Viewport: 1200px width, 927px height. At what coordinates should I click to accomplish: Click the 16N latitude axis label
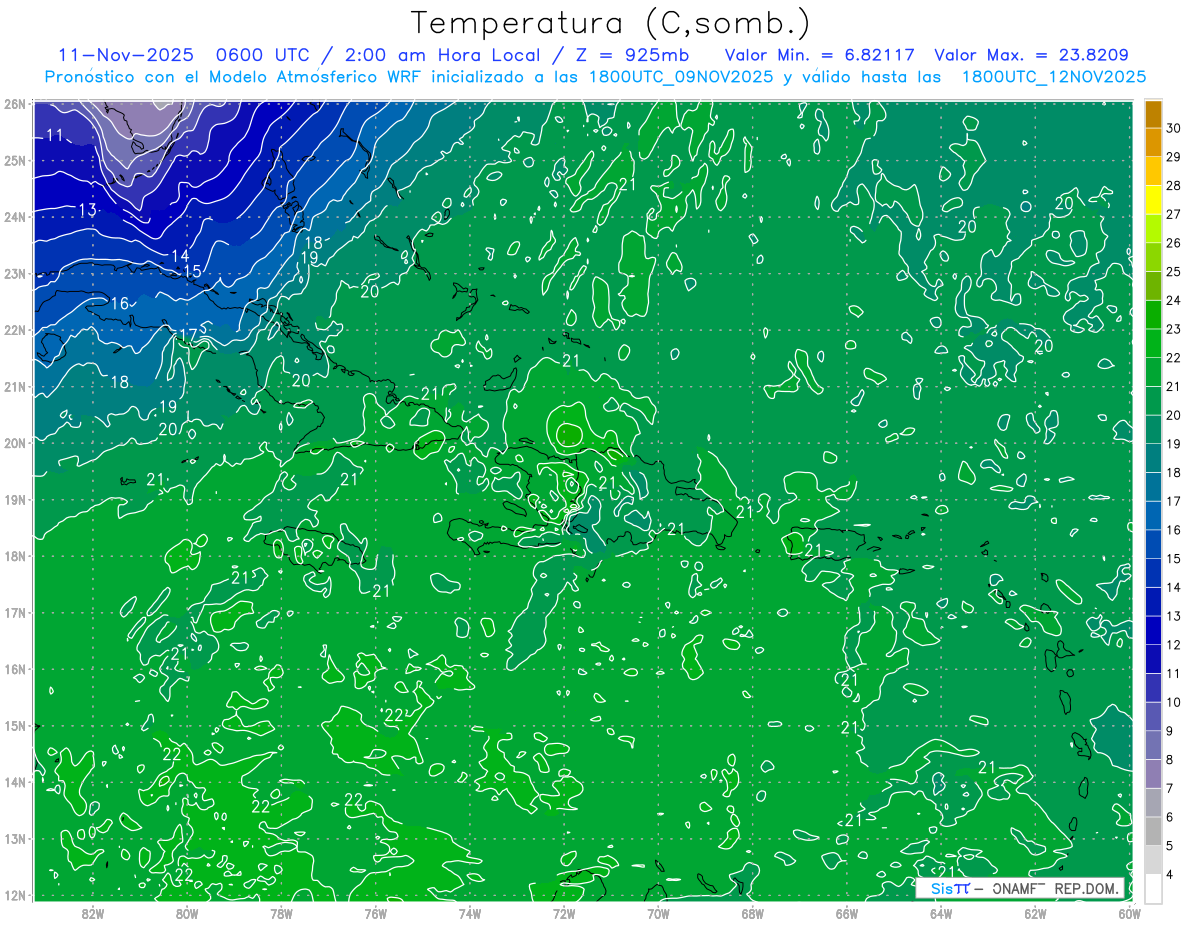pos(15,669)
